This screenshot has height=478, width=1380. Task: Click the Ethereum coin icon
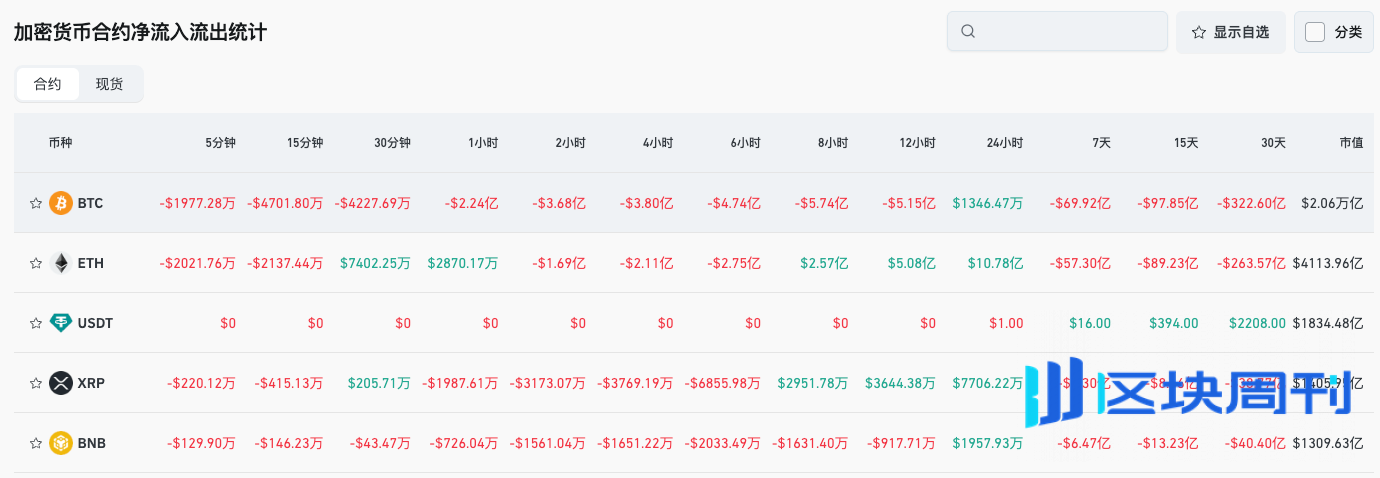pos(61,263)
